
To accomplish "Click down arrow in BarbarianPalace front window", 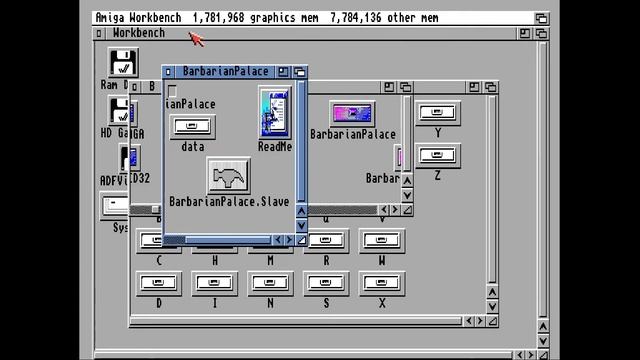I will coord(301,225).
